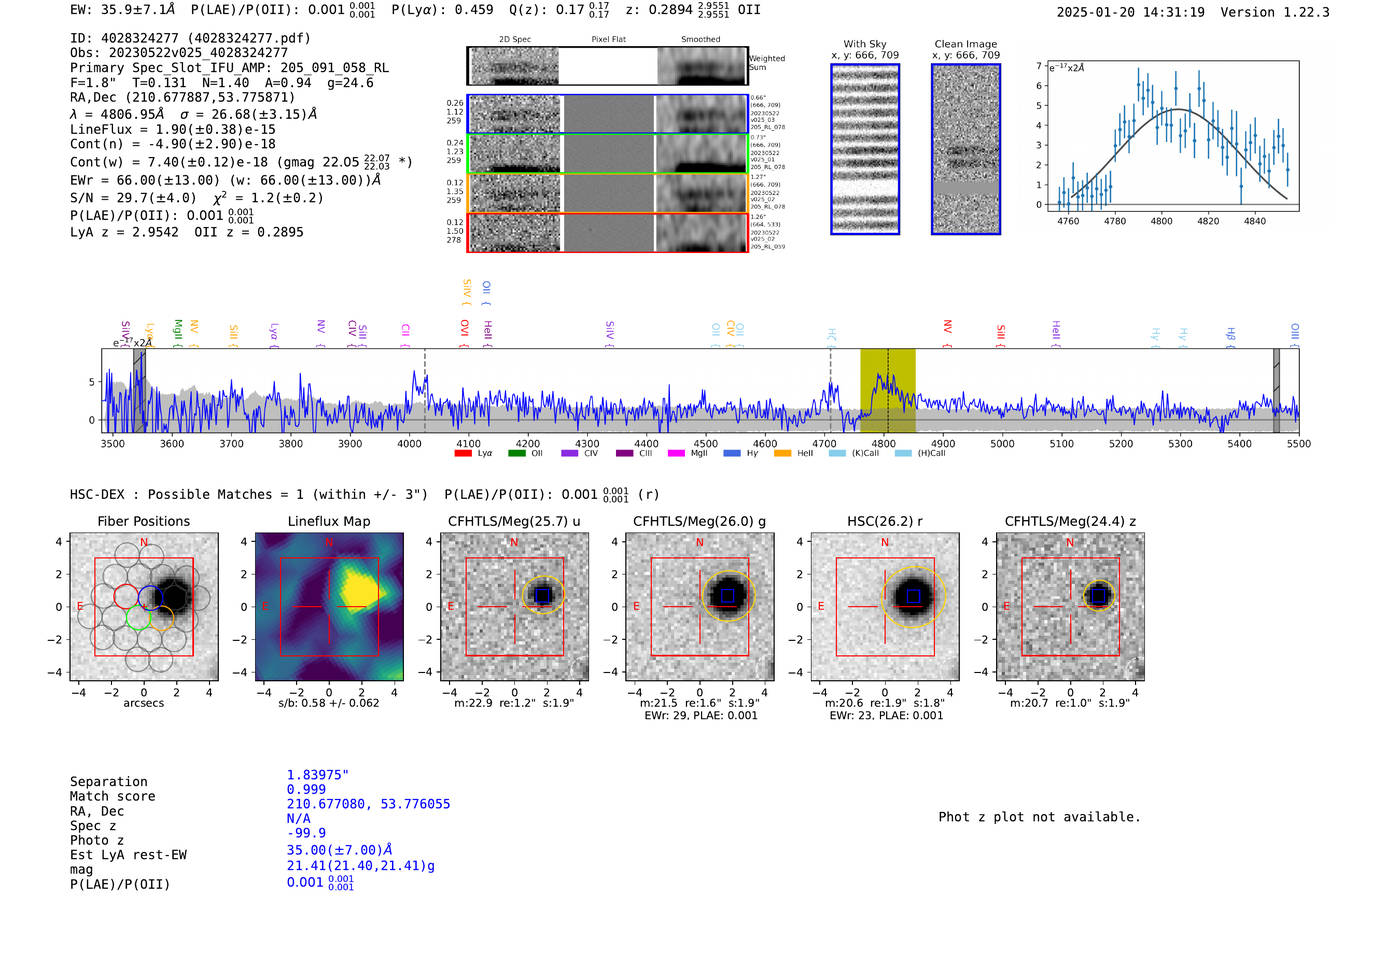Click the OIII label at spectrum right edge
The width and height of the screenshot is (1400, 953).
click(1294, 332)
